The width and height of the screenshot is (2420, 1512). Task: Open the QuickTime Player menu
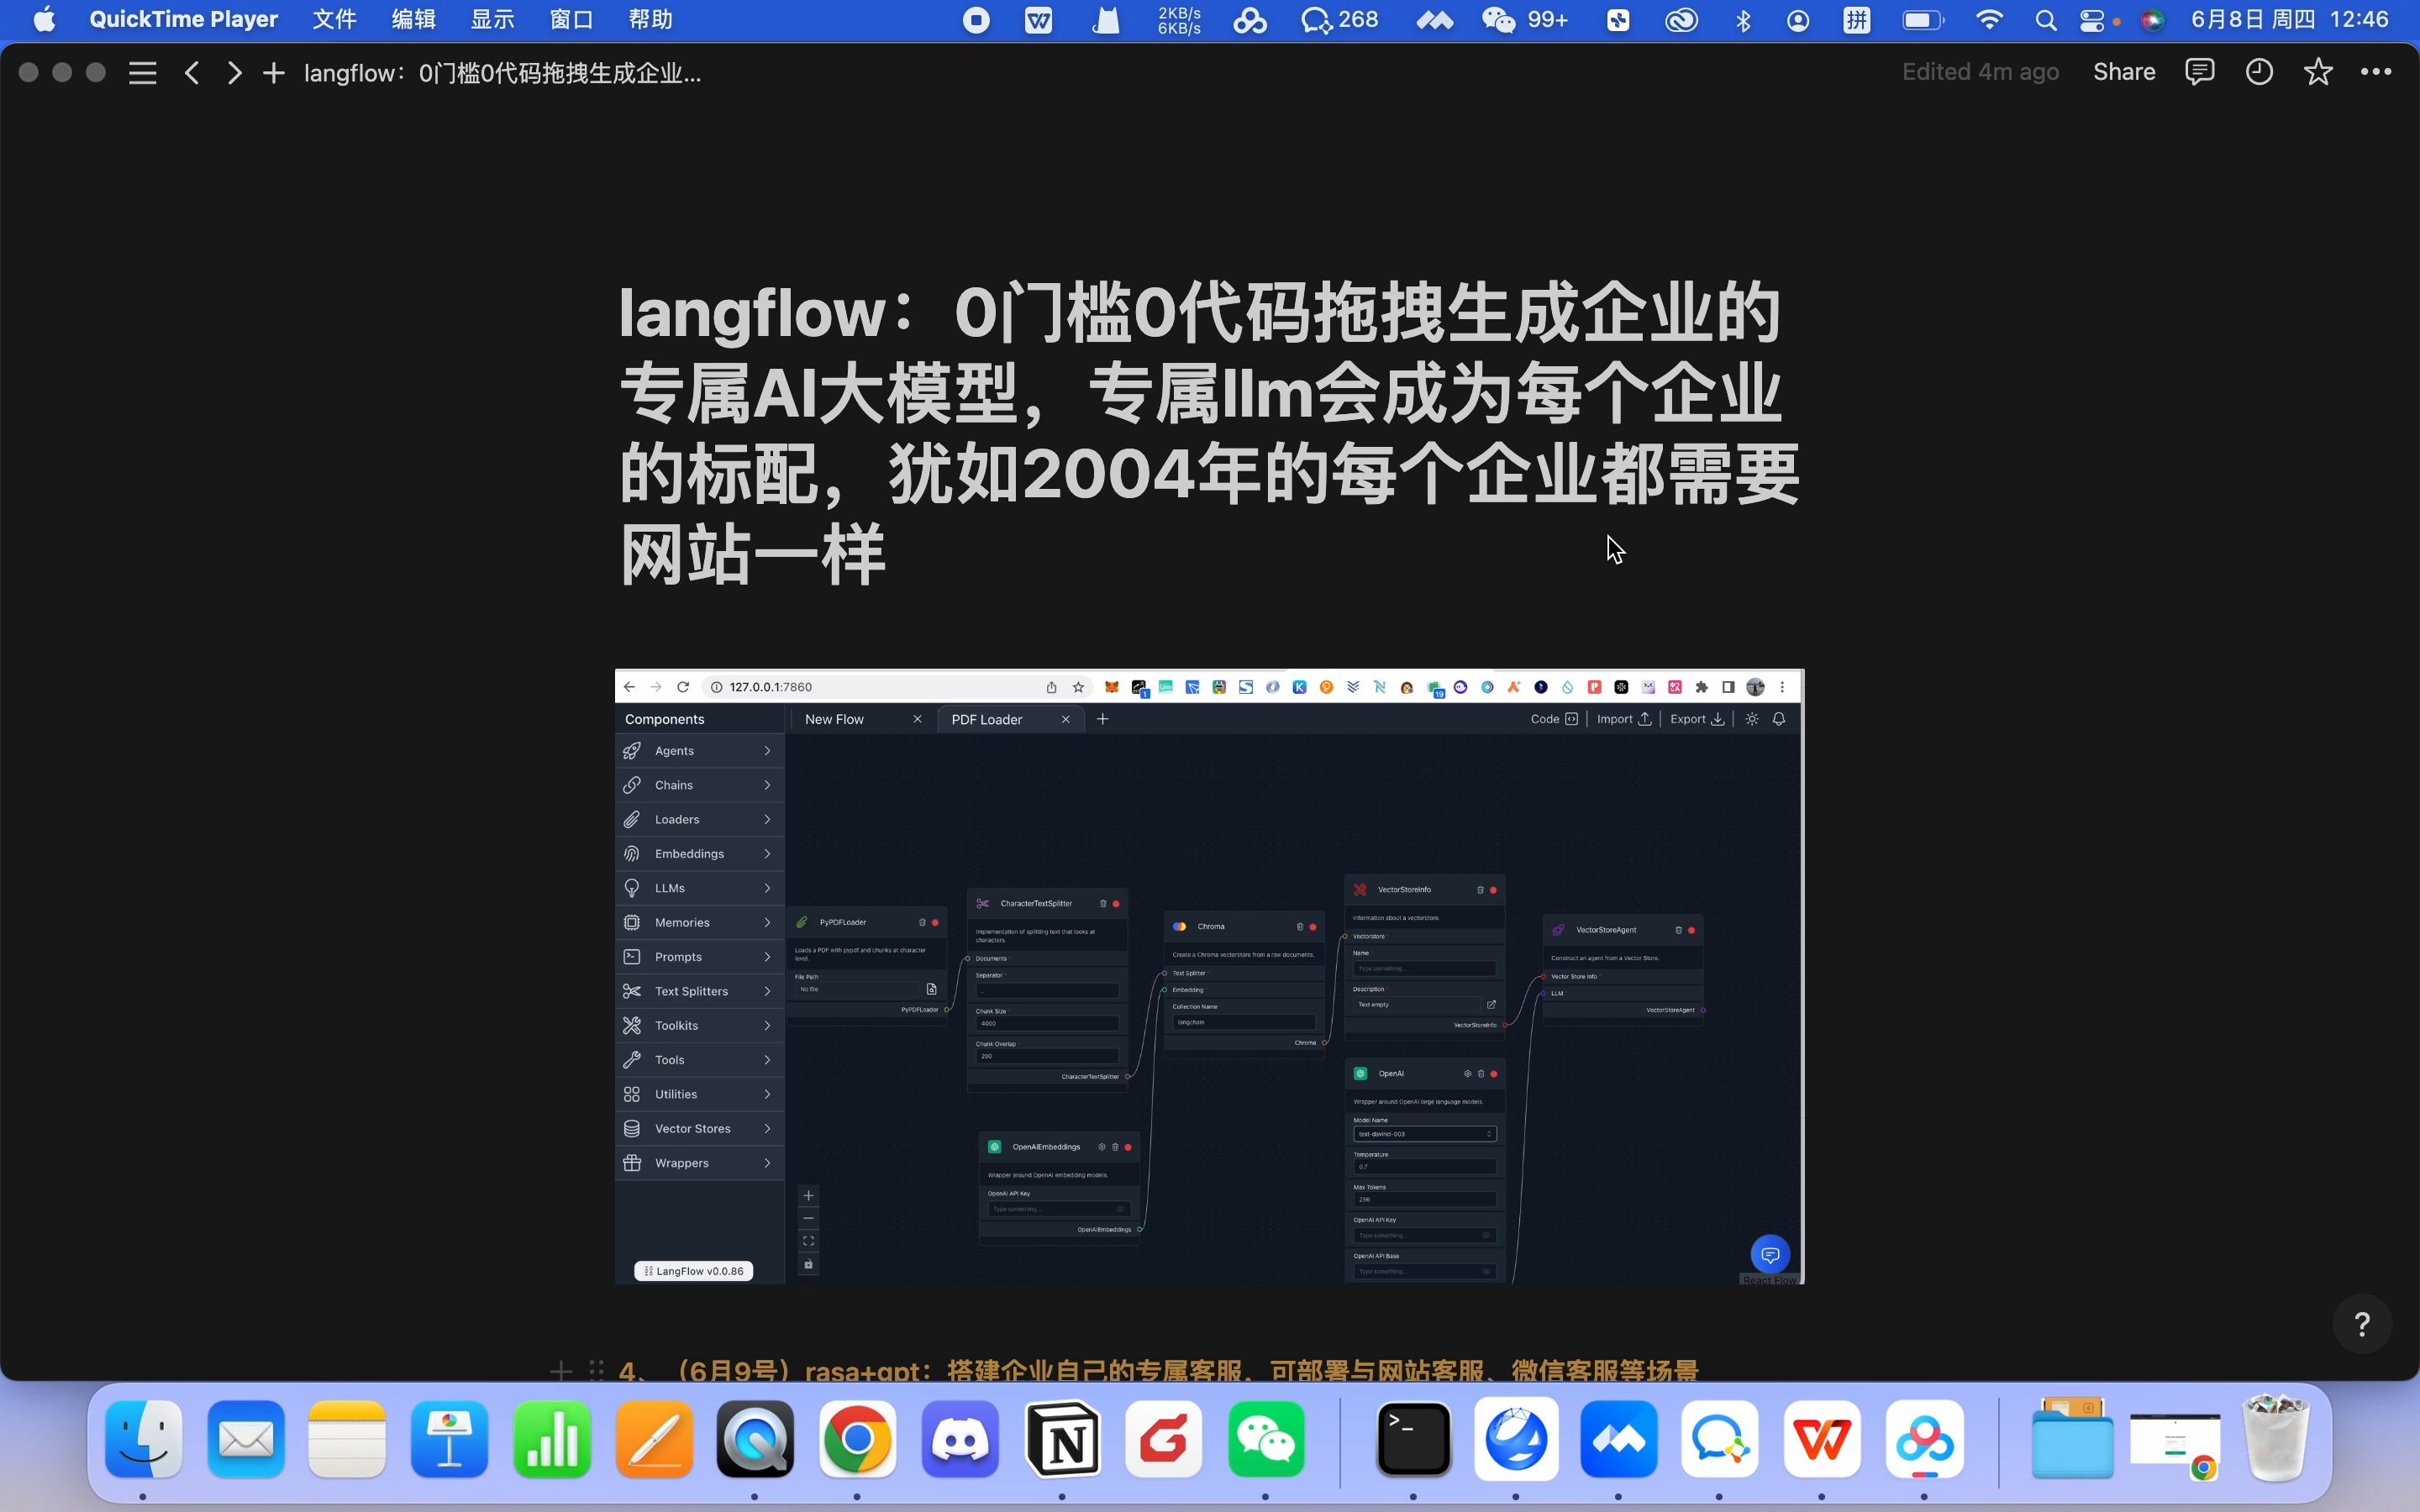pyautogui.click(x=184, y=19)
